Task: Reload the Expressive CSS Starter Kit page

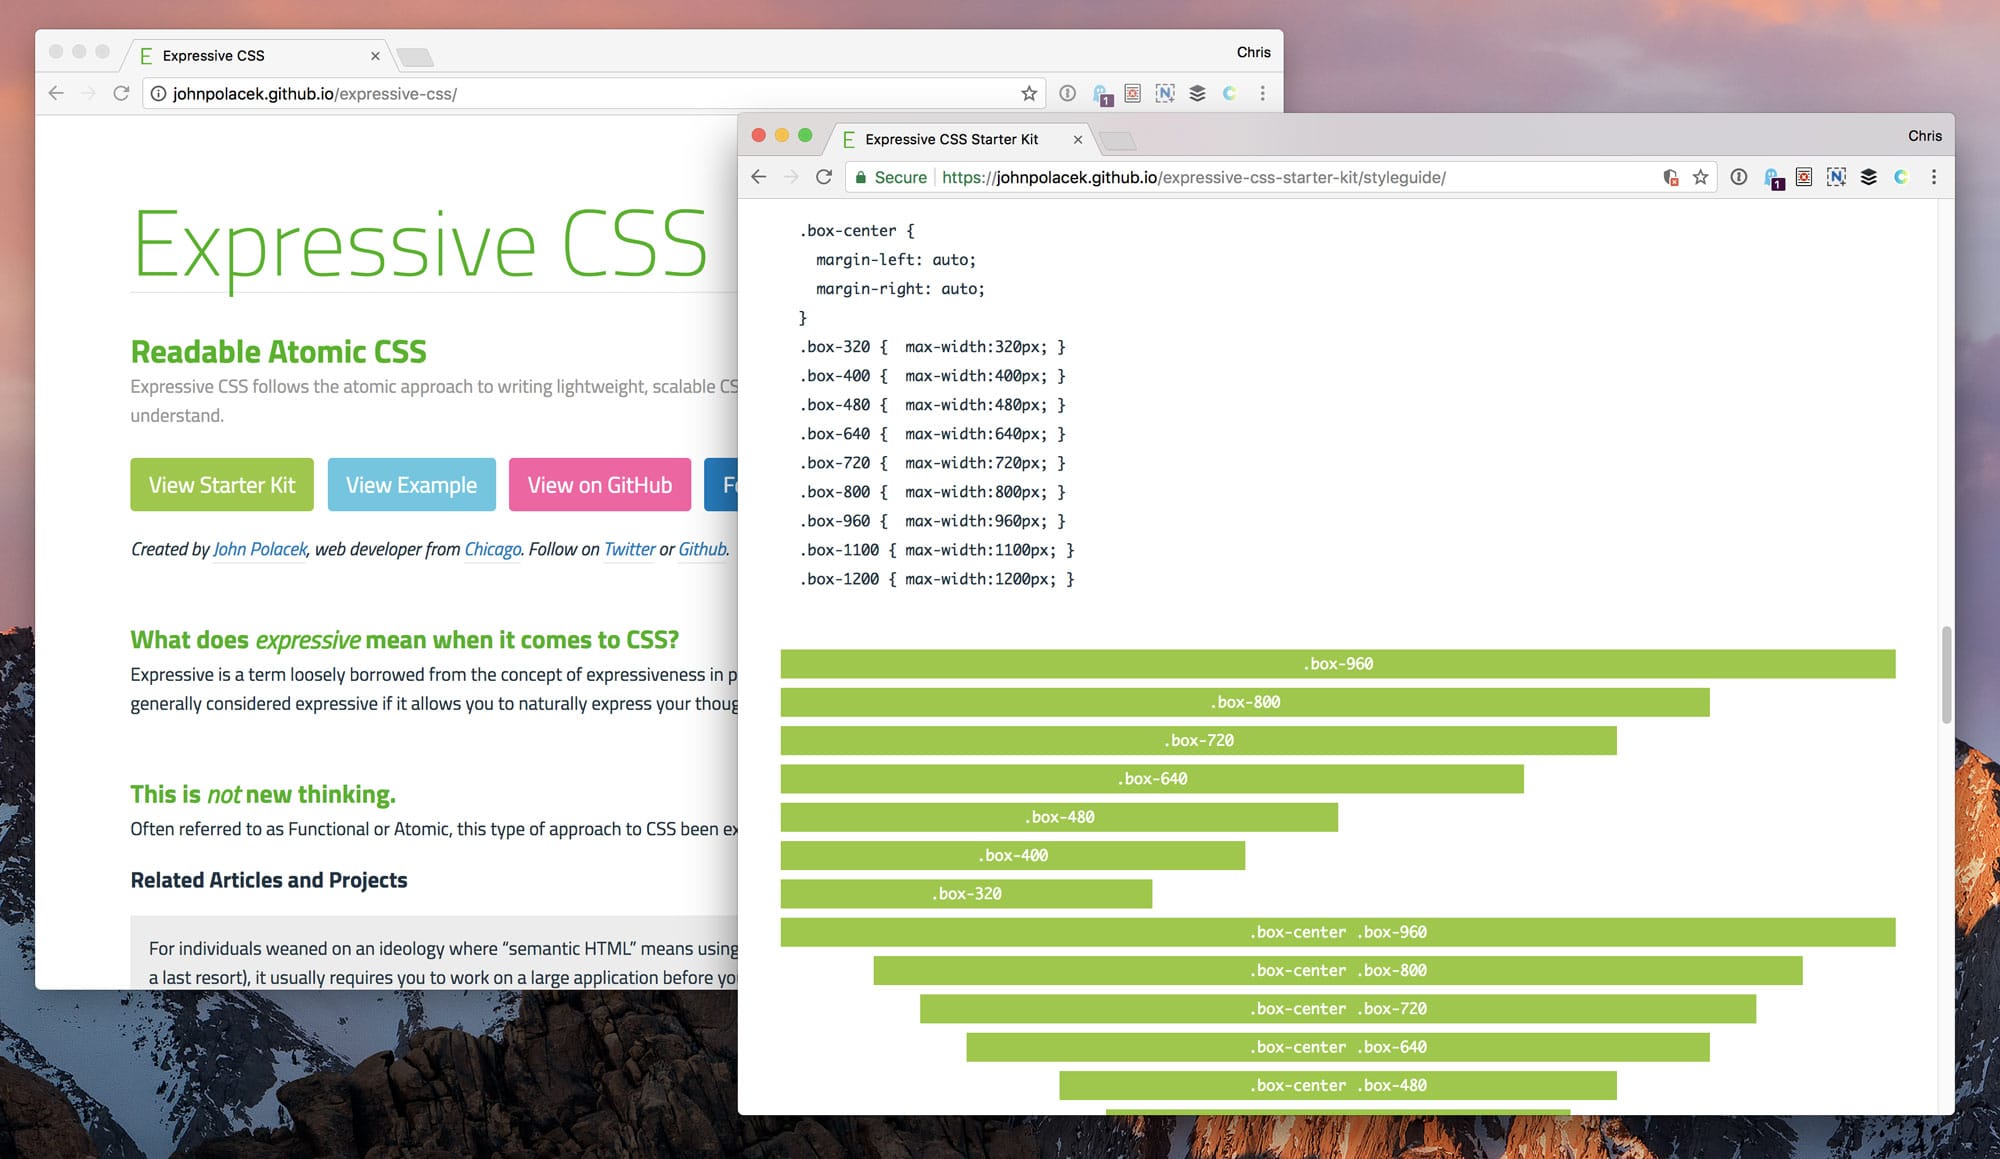Action: click(x=824, y=177)
